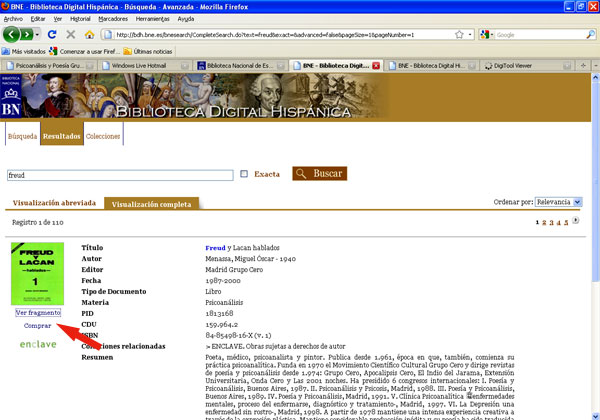Open Comenzar a usar Firefox bookmark
The width and height of the screenshot is (600, 420).
click(x=85, y=51)
